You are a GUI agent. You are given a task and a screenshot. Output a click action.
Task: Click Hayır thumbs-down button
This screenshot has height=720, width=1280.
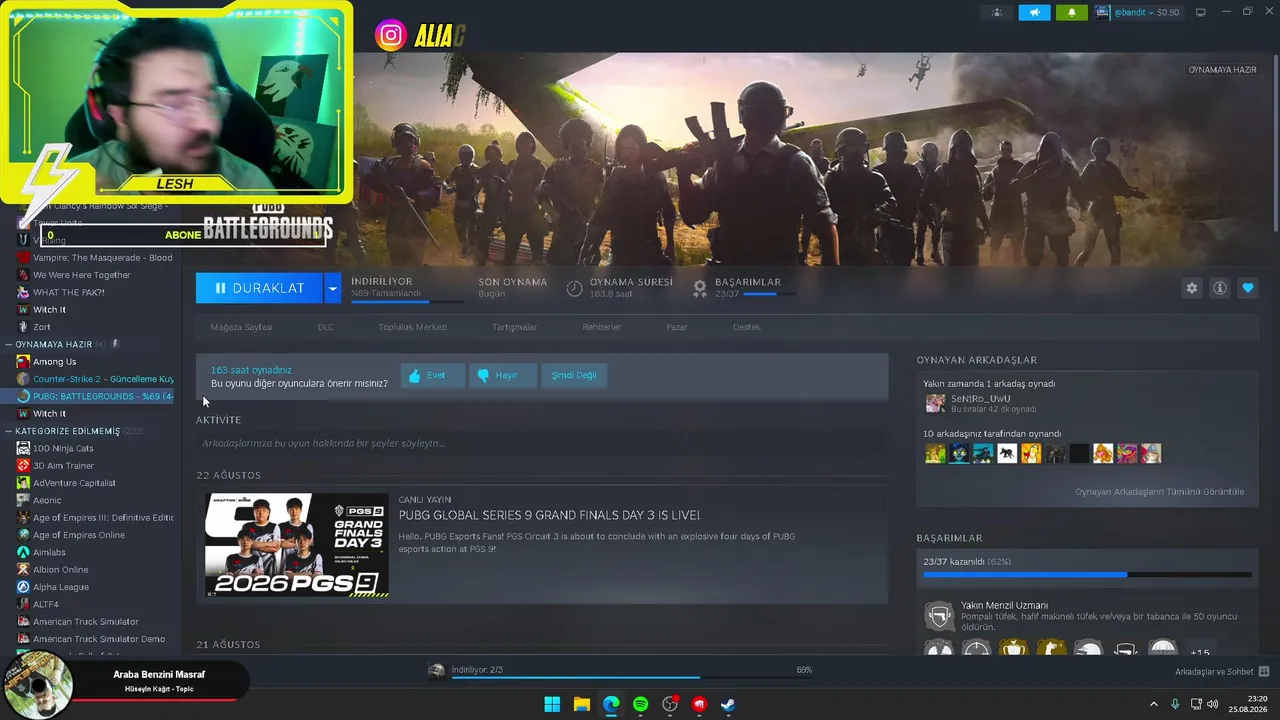click(503, 375)
